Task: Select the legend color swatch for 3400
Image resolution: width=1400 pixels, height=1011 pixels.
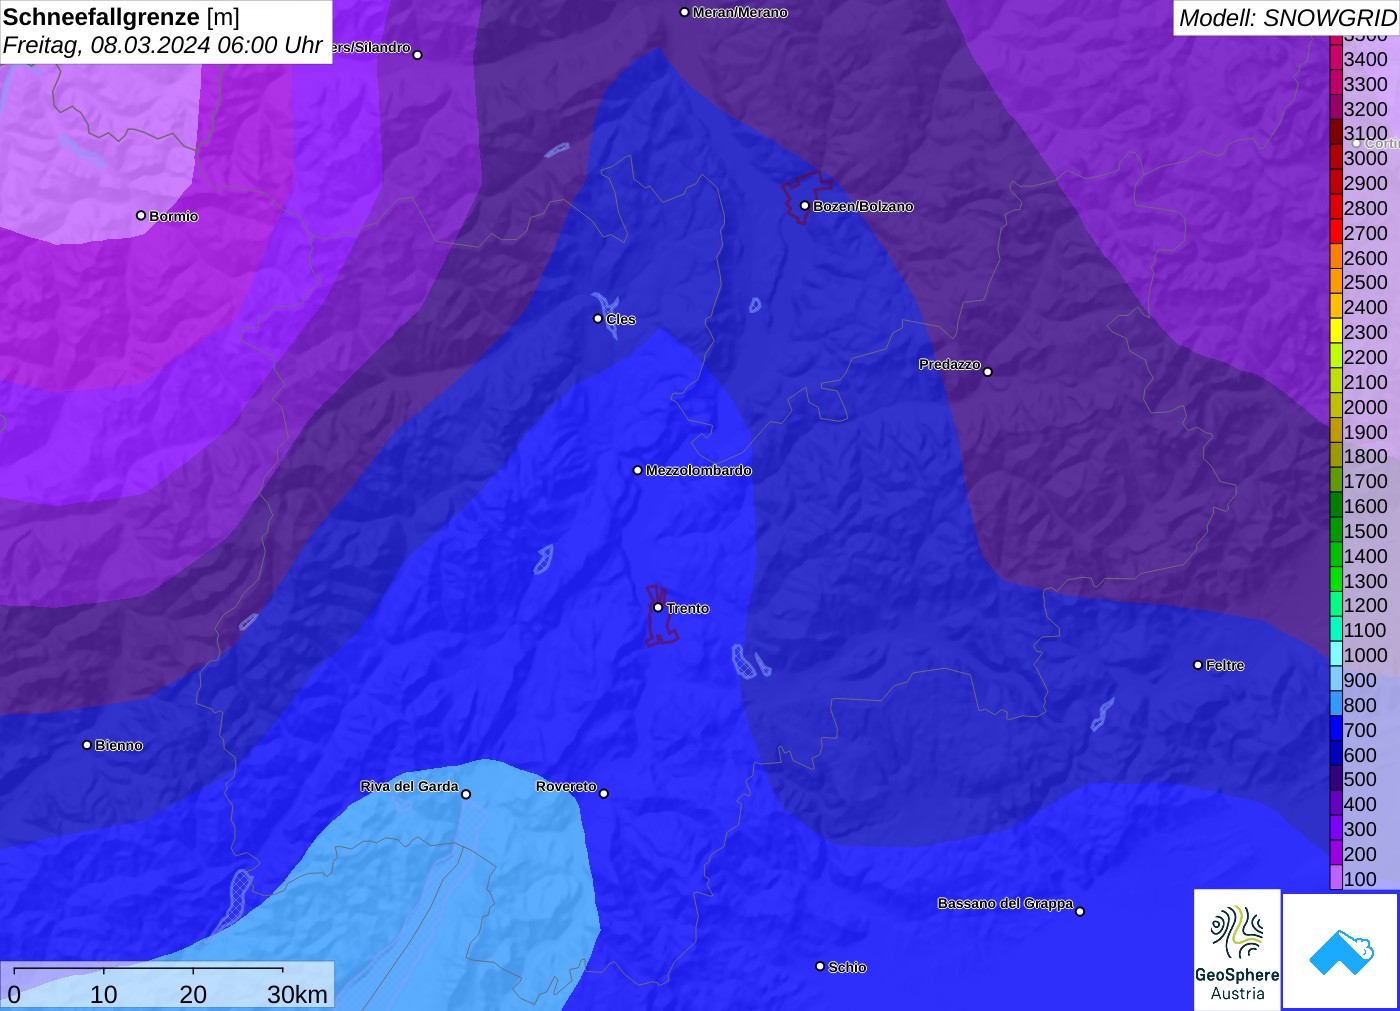Action: pyautogui.click(x=1336, y=59)
